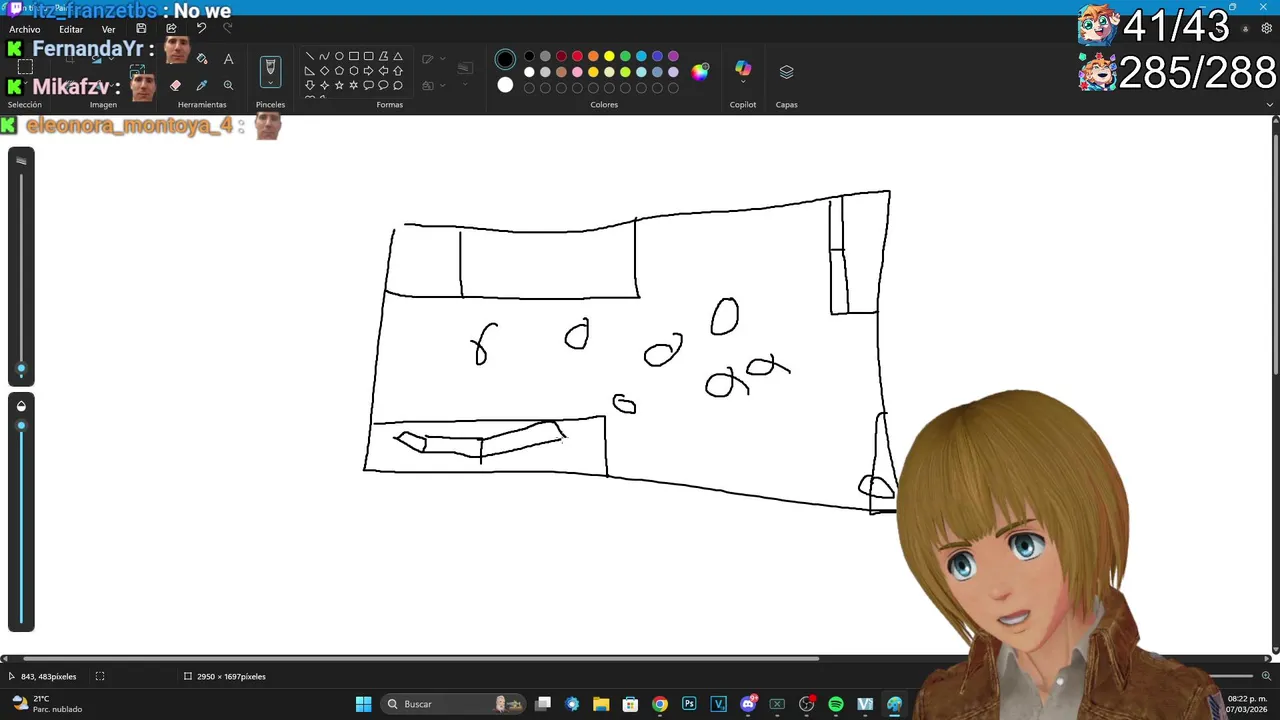
Task: Open the weather widget showing 21°C
Action: coord(47,704)
